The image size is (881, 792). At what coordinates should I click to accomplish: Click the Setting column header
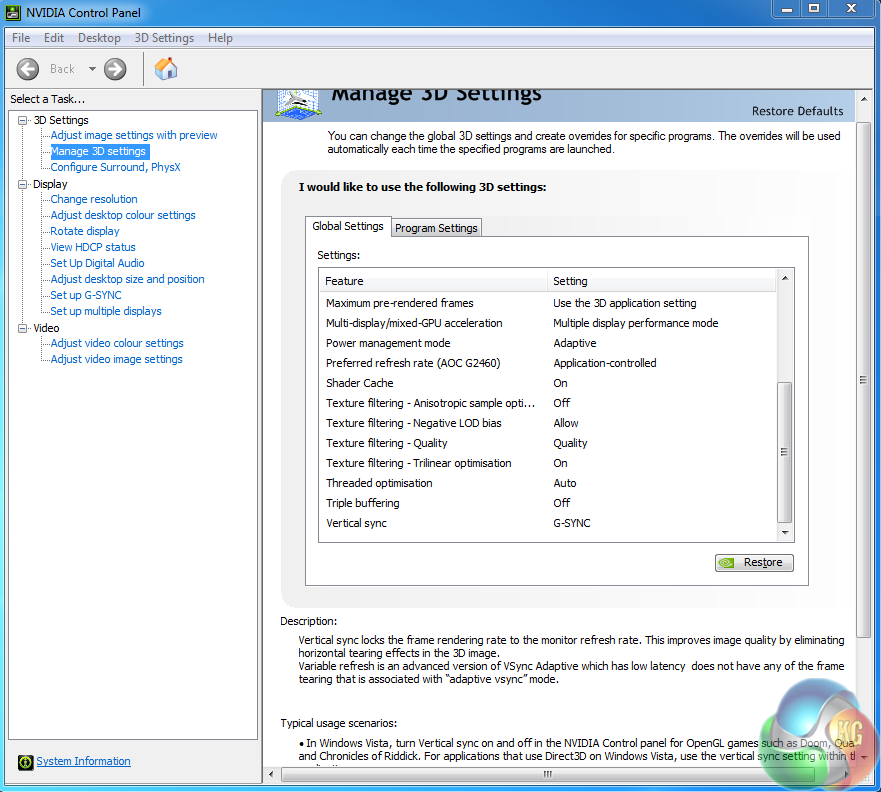[662, 281]
